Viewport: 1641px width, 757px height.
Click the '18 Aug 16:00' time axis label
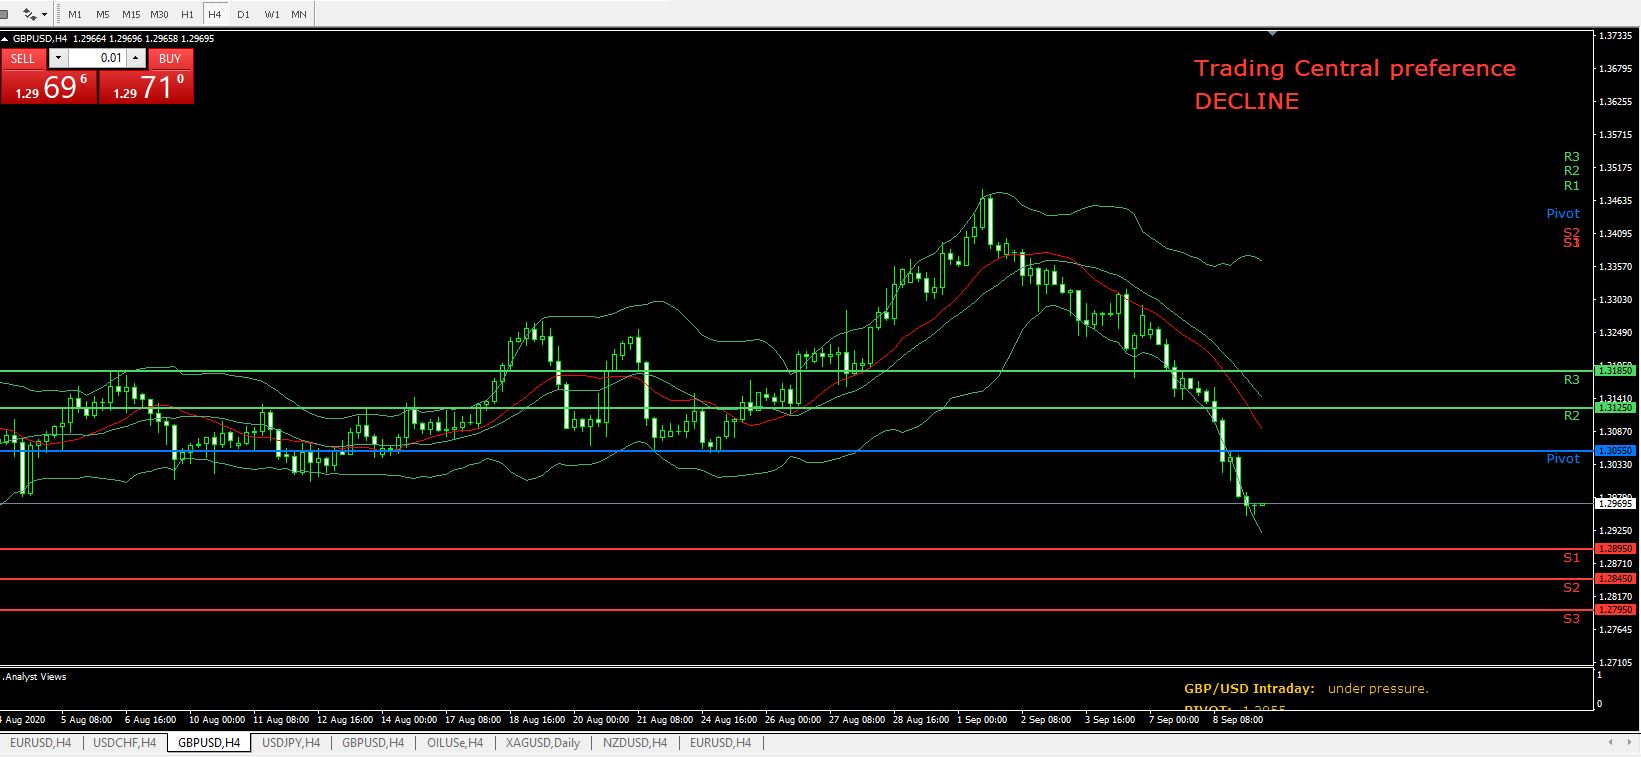[x=537, y=719]
